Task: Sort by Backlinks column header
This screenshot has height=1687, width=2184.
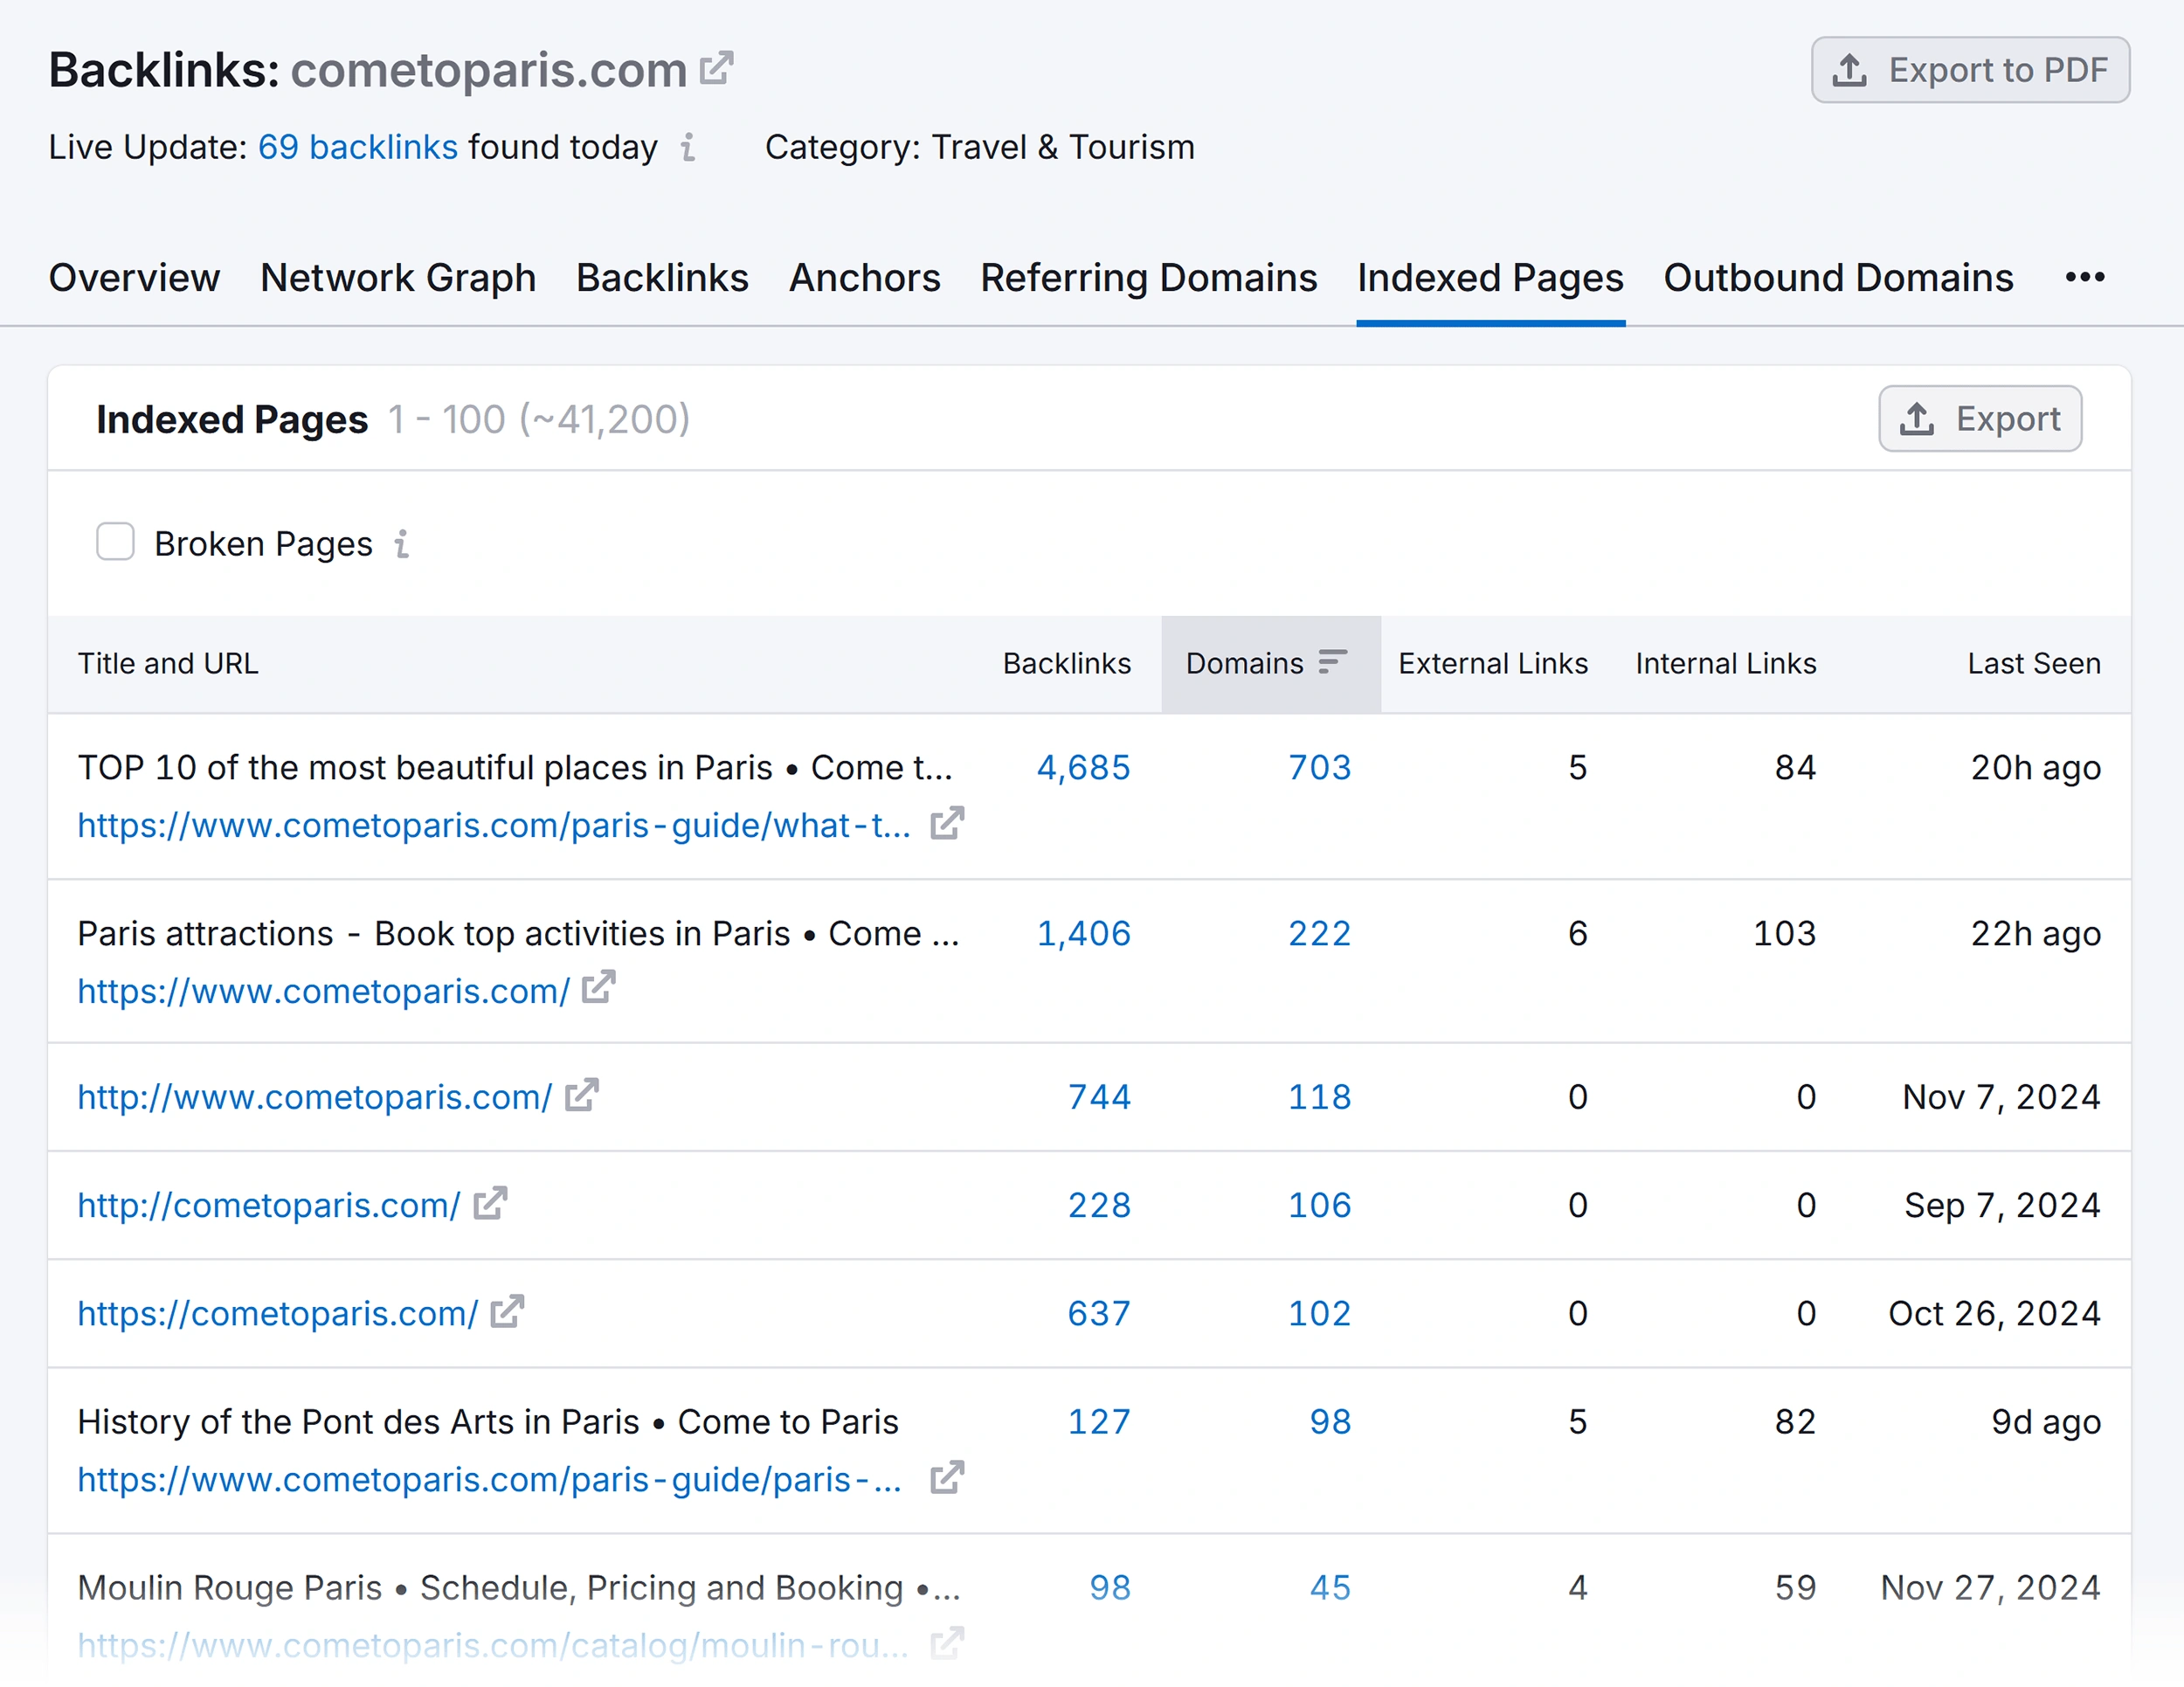Action: [1067, 663]
